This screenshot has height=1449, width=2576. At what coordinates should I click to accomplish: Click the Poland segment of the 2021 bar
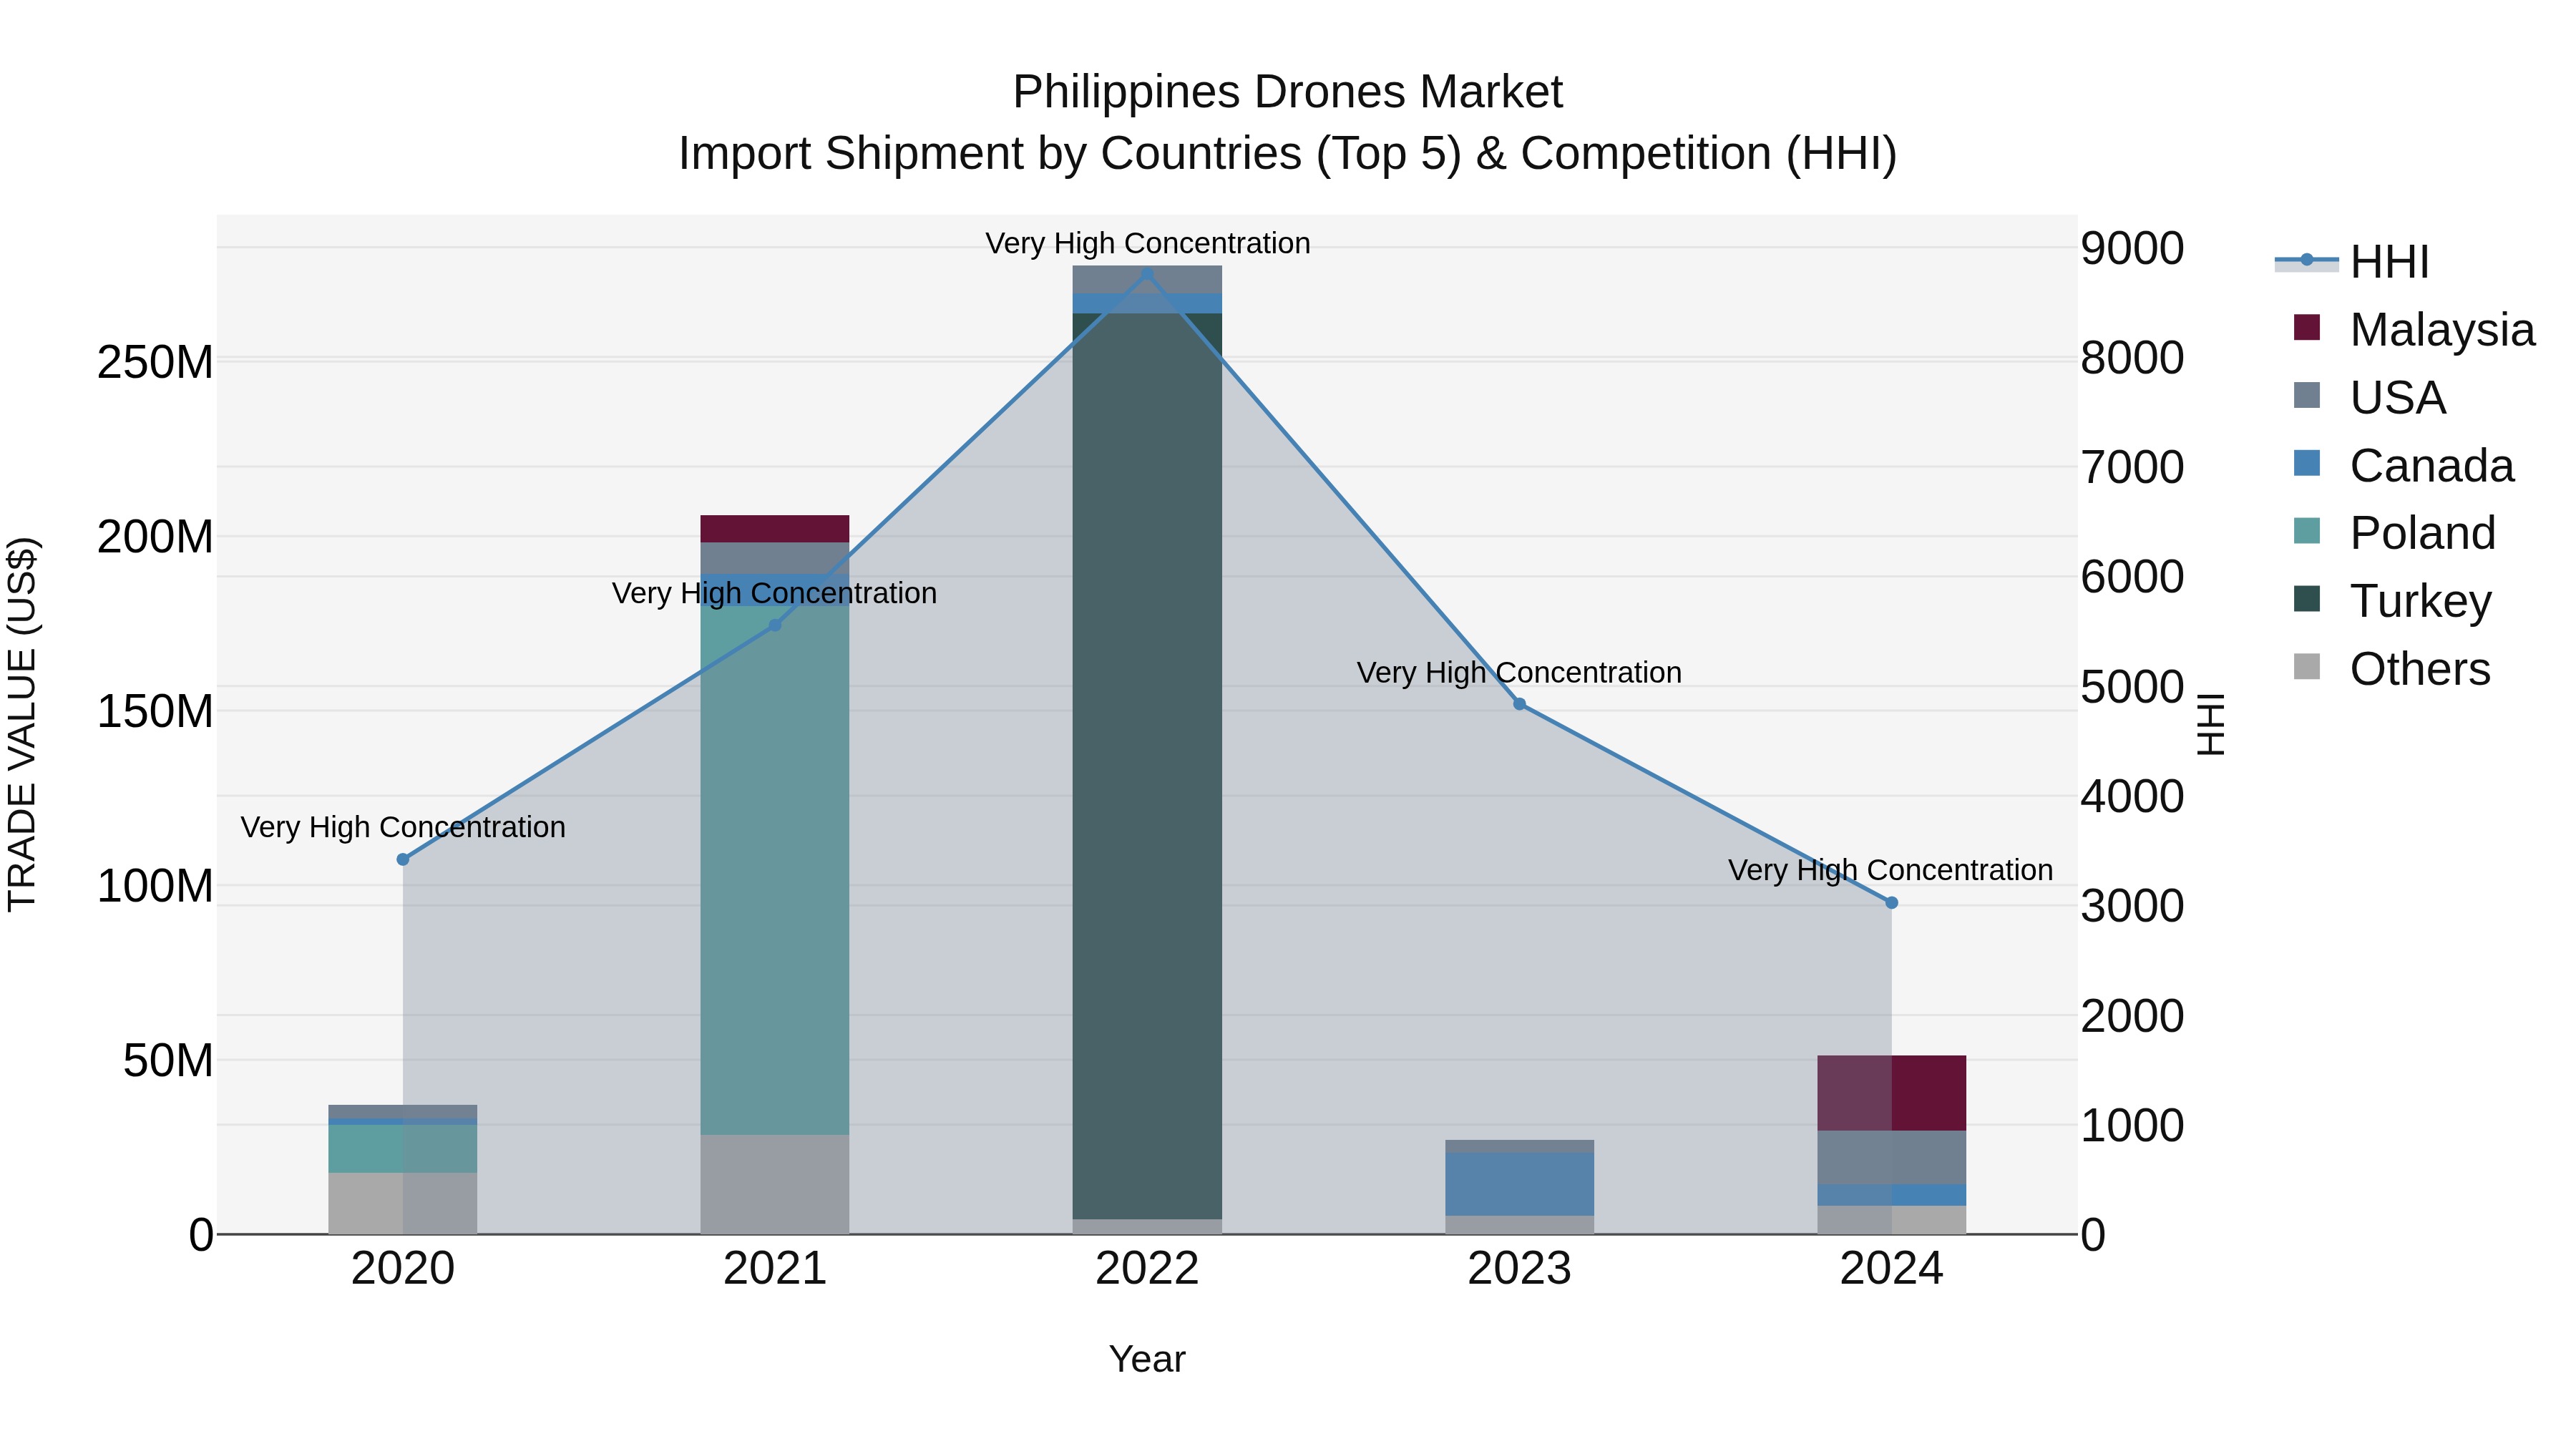pos(775,870)
